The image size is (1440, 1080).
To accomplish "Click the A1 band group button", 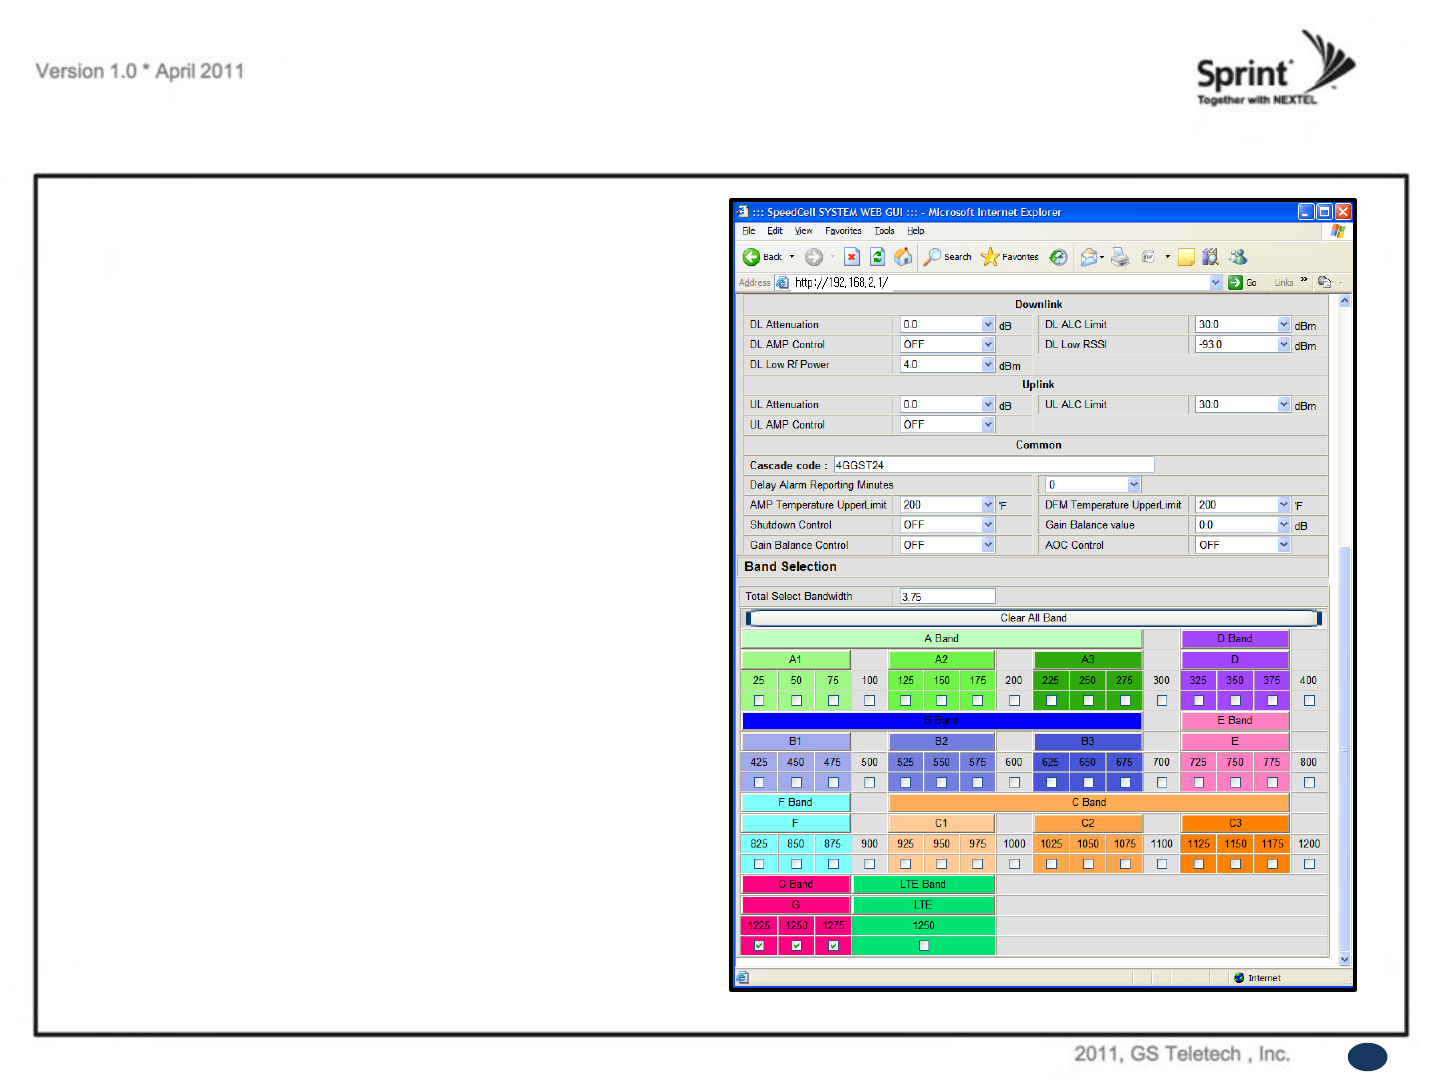I will 795,660.
